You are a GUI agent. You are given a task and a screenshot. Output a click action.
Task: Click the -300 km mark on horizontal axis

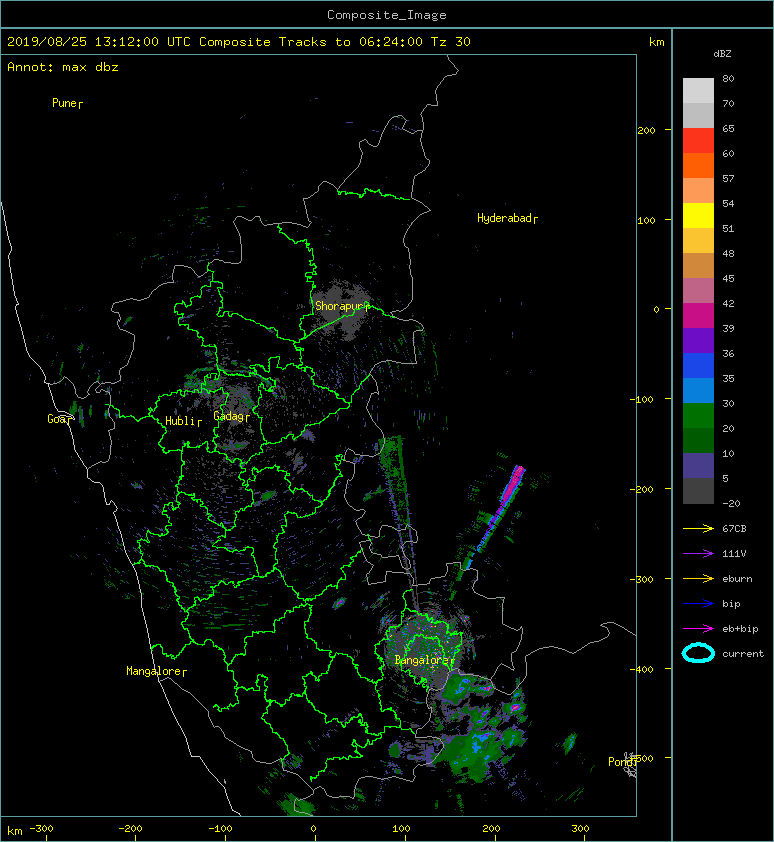(41, 829)
